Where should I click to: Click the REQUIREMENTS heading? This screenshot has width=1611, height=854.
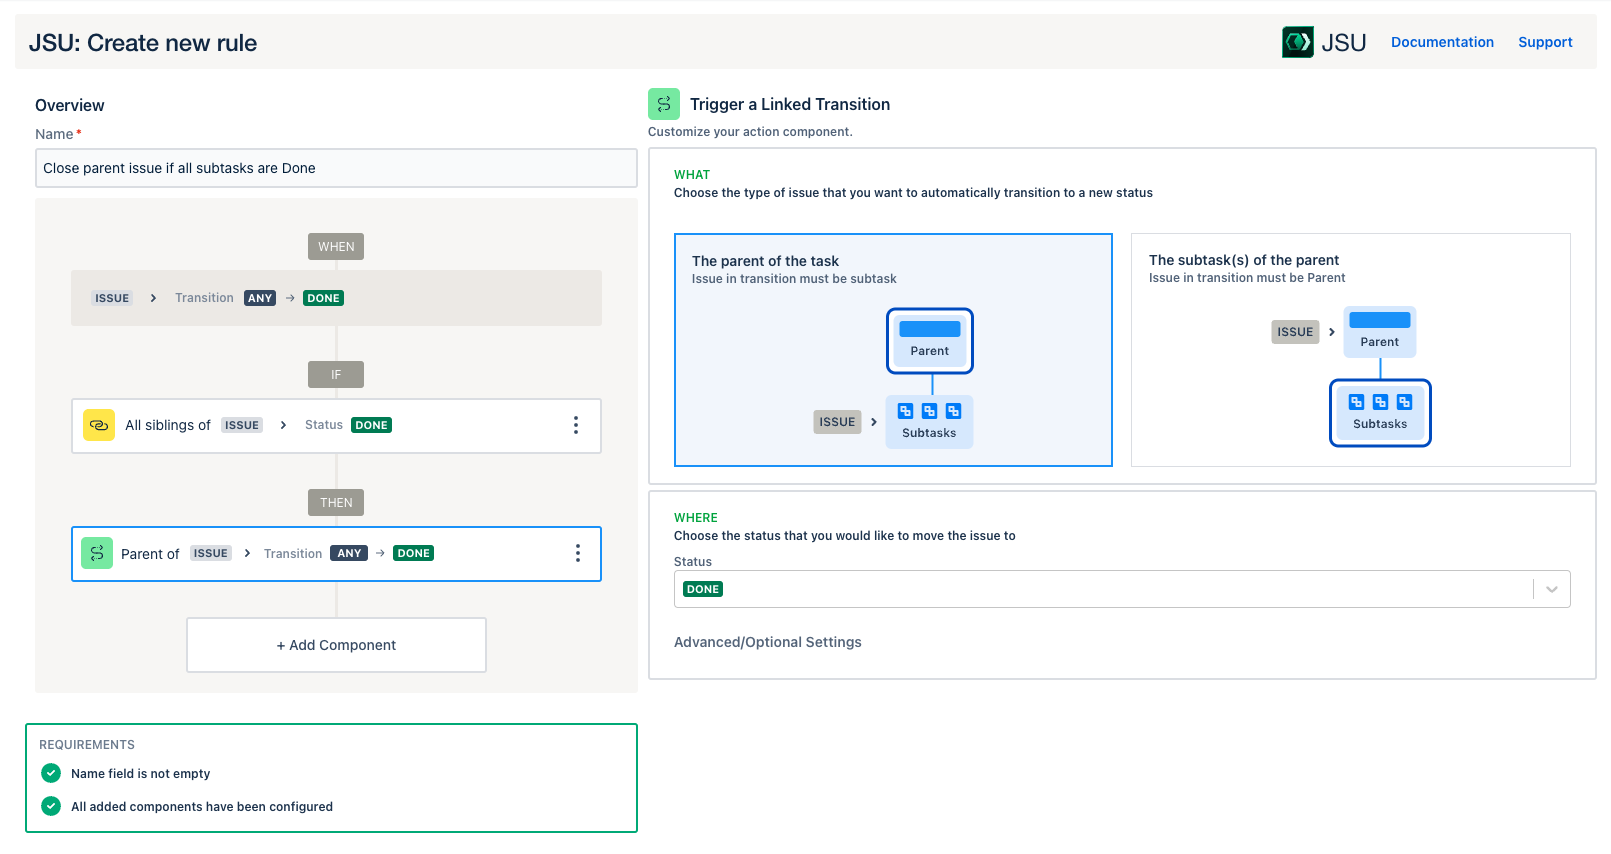(87, 745)
